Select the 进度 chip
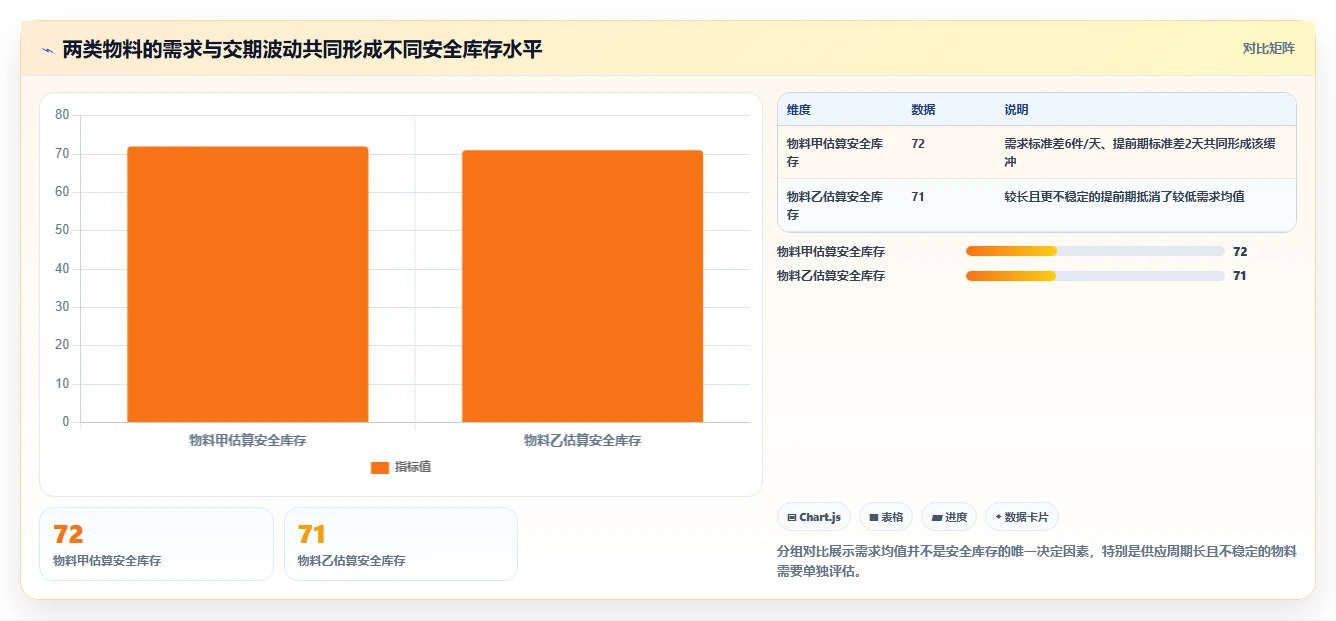 [949, 517]
